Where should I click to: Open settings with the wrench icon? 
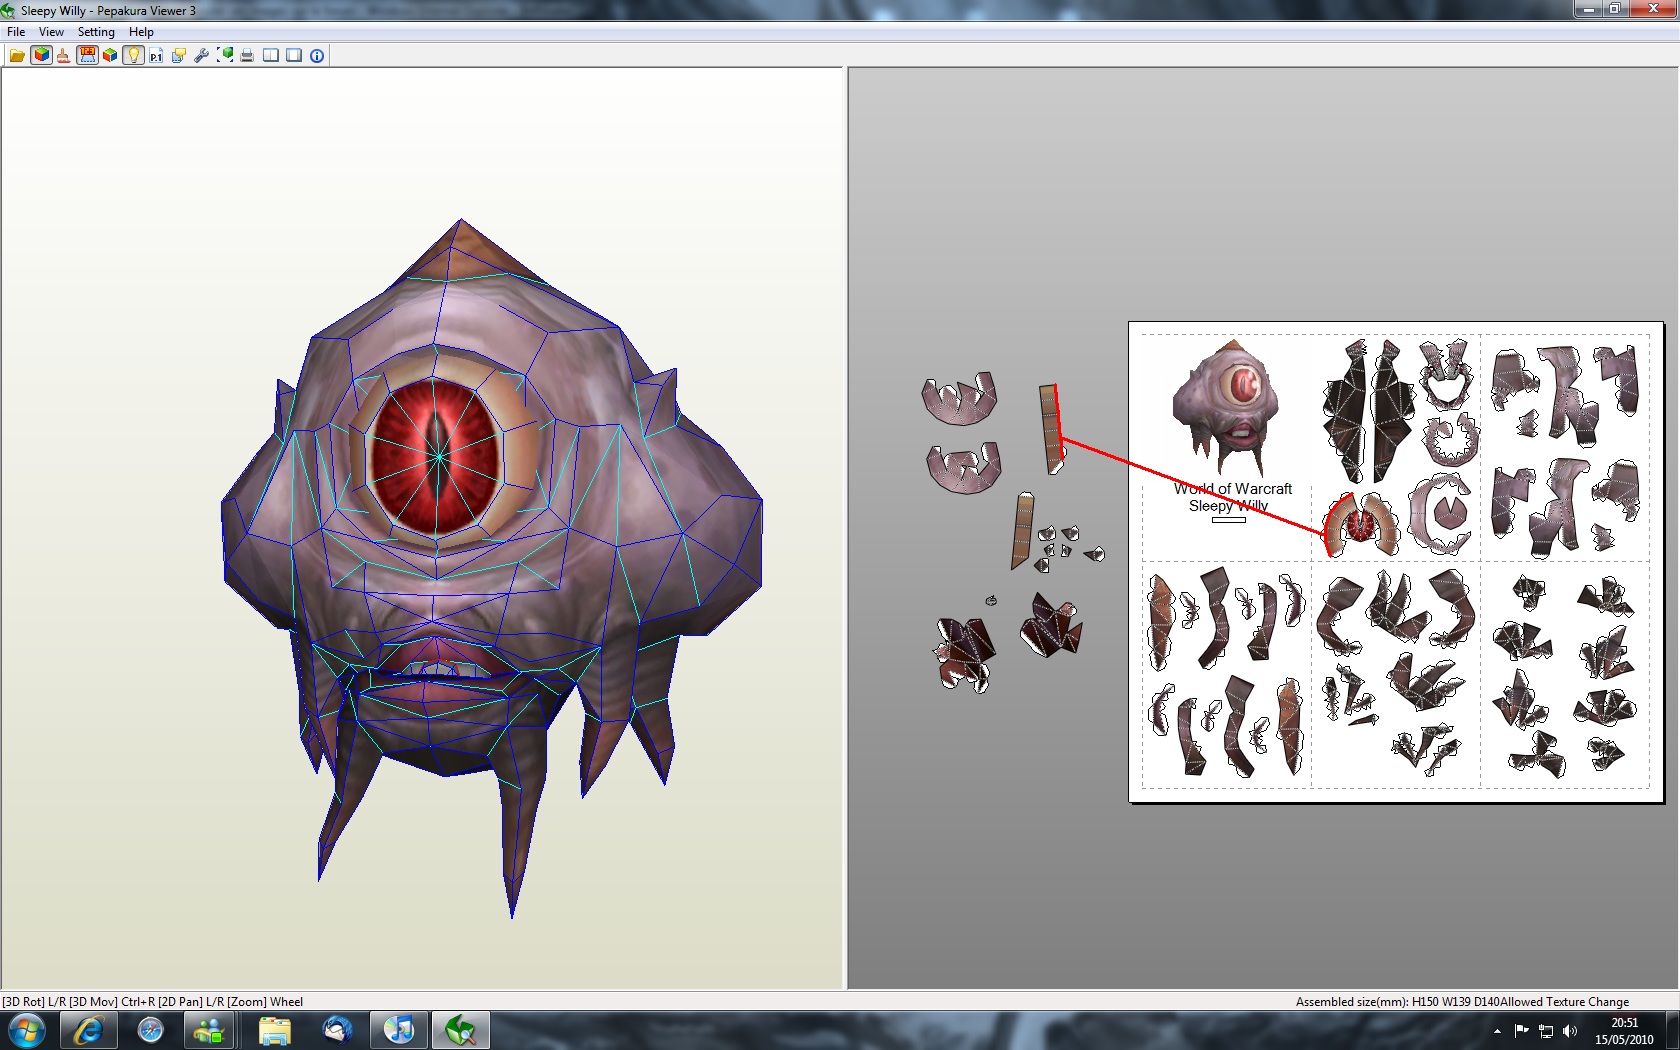201,56
